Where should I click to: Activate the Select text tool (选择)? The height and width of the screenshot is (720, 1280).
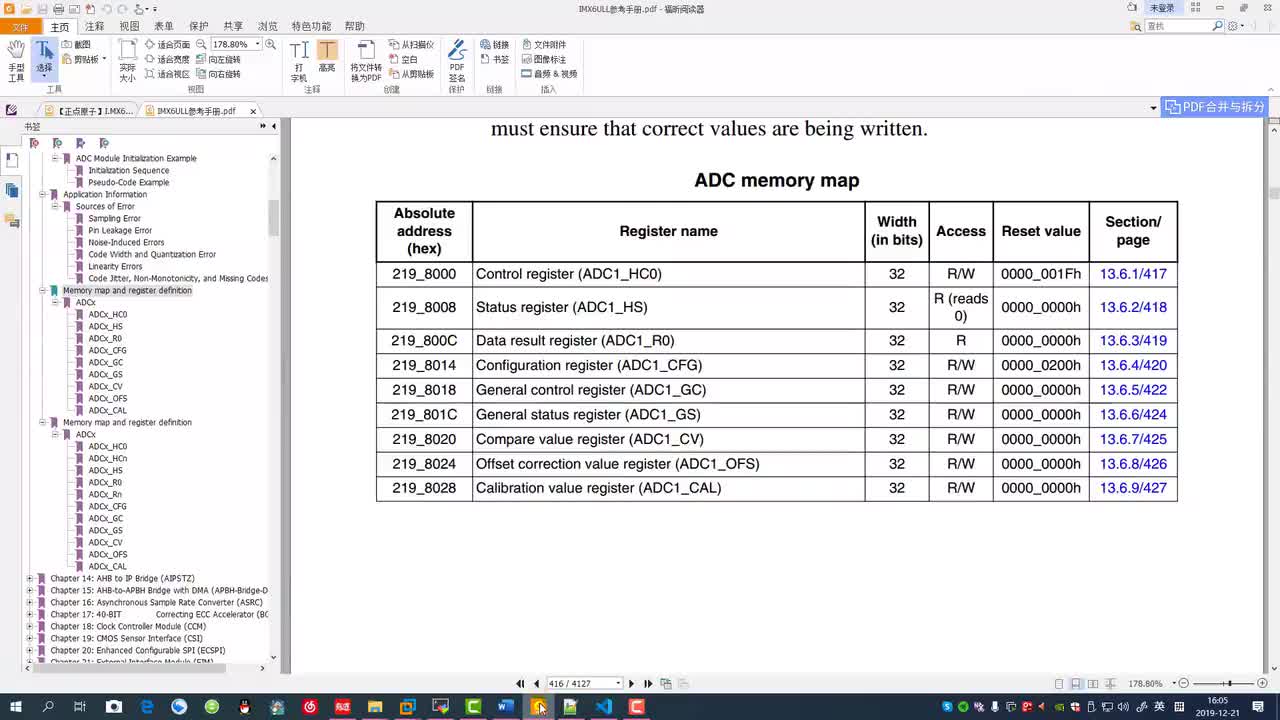(x=44, y=59)
